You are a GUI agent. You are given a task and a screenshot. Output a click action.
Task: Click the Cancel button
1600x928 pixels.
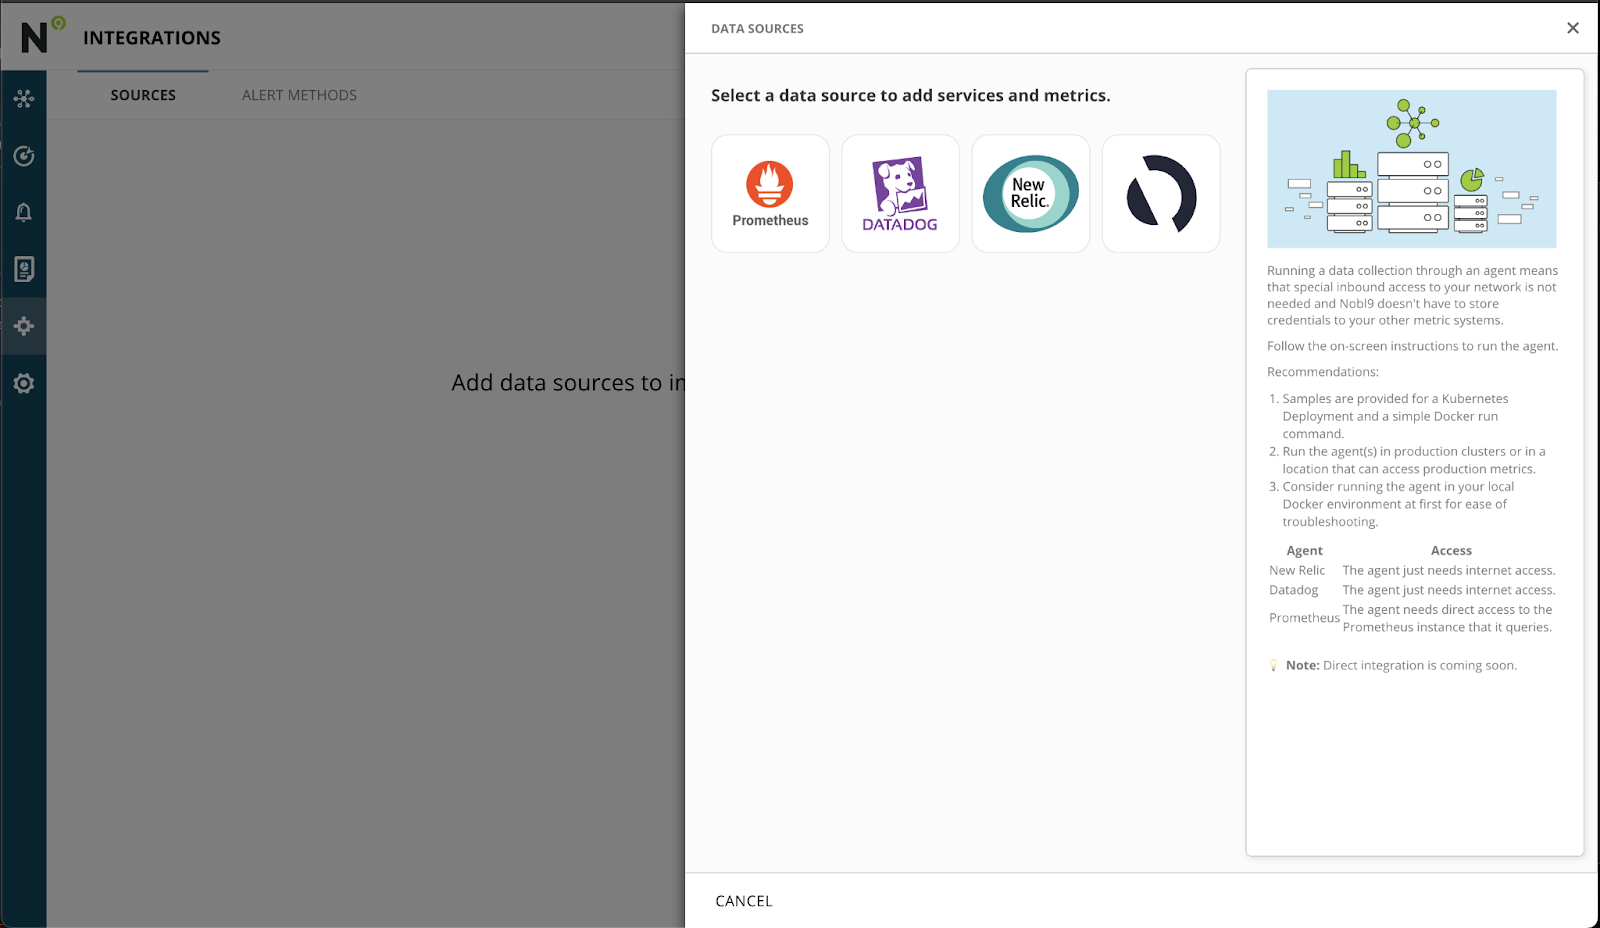click(744, 901)
